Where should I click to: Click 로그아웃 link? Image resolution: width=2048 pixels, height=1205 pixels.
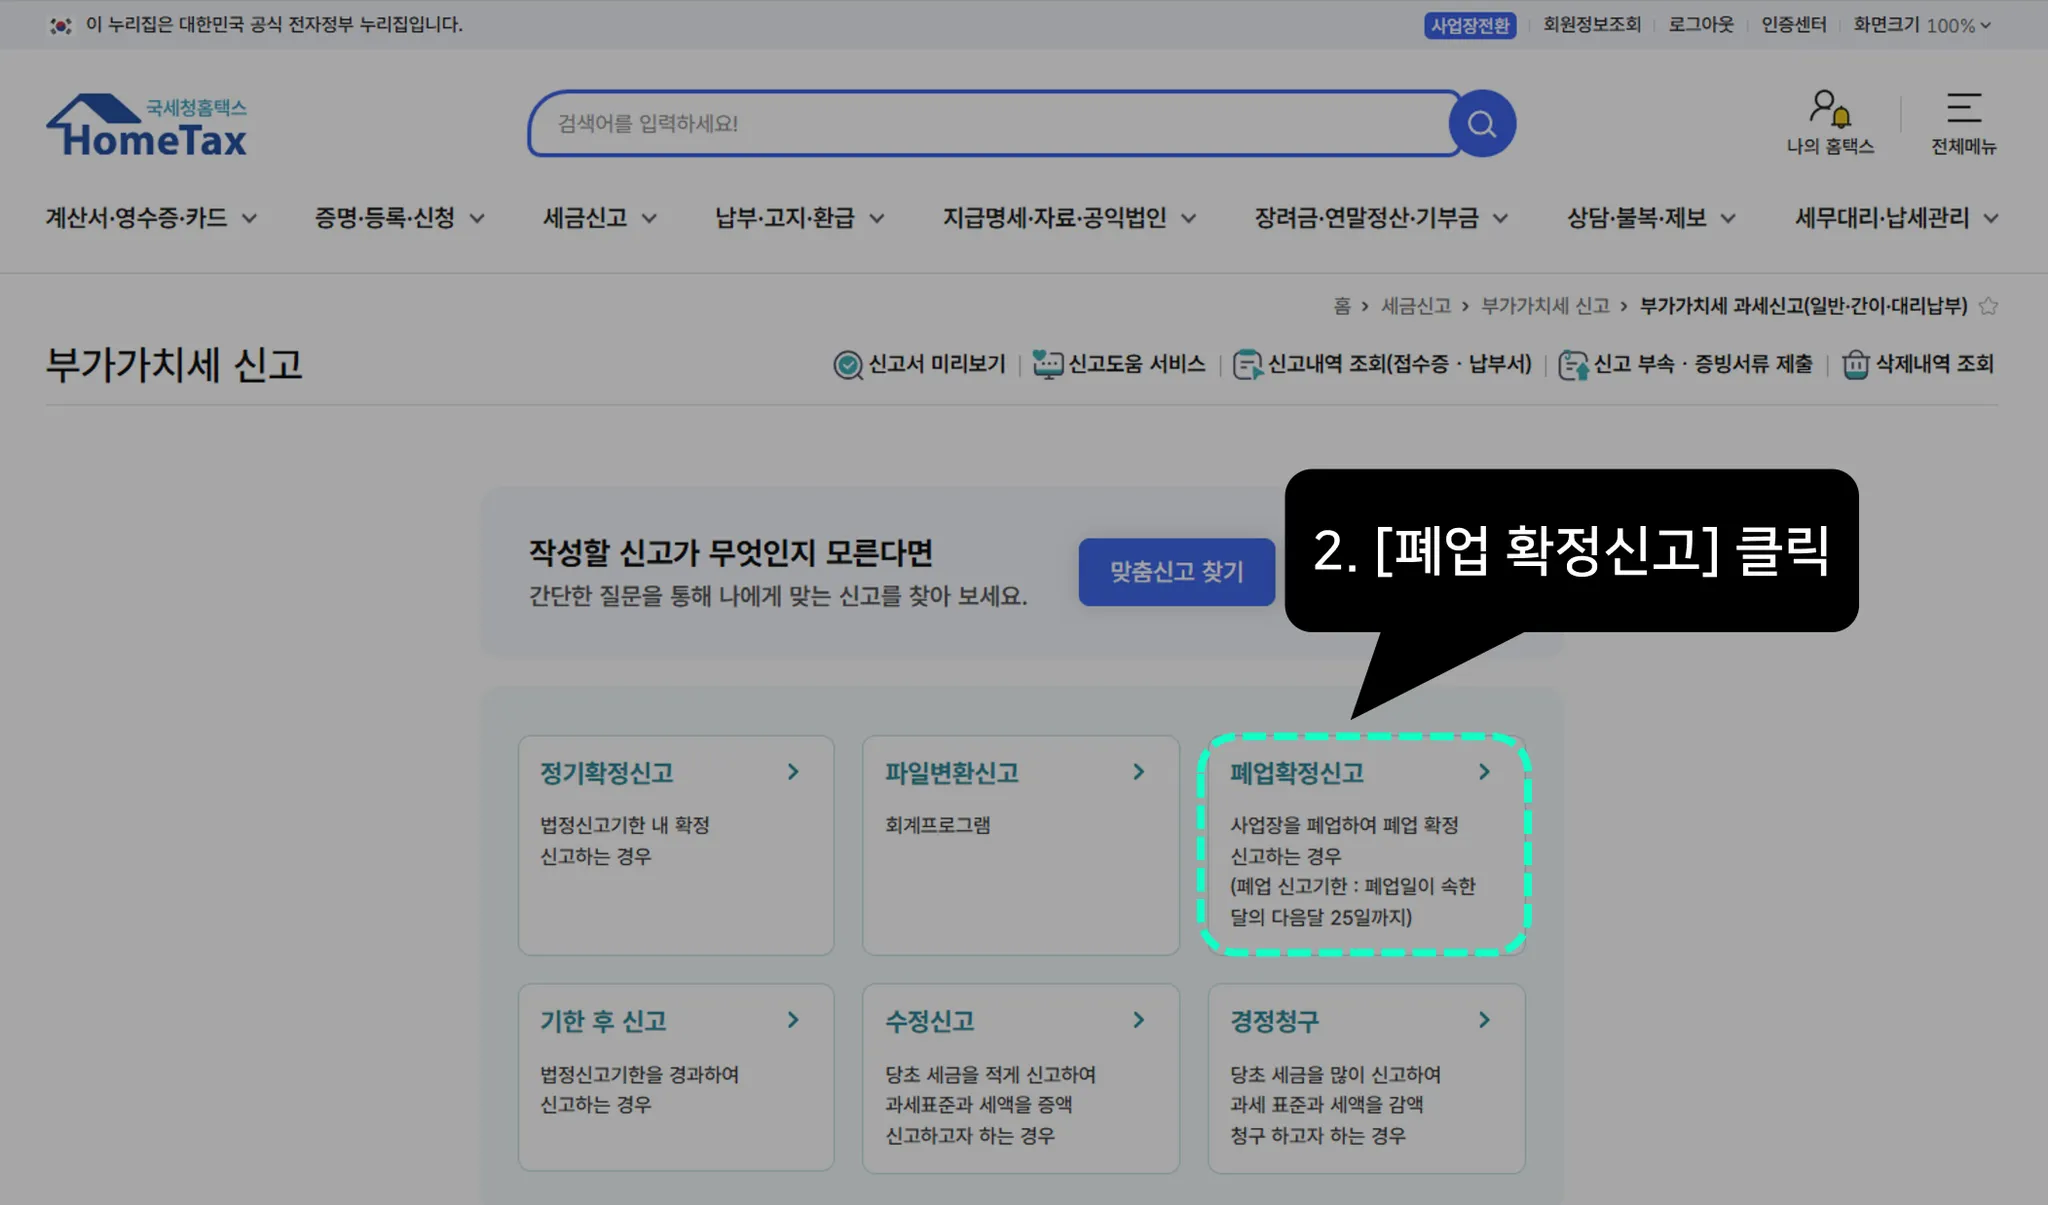(x=1701, y=25)
